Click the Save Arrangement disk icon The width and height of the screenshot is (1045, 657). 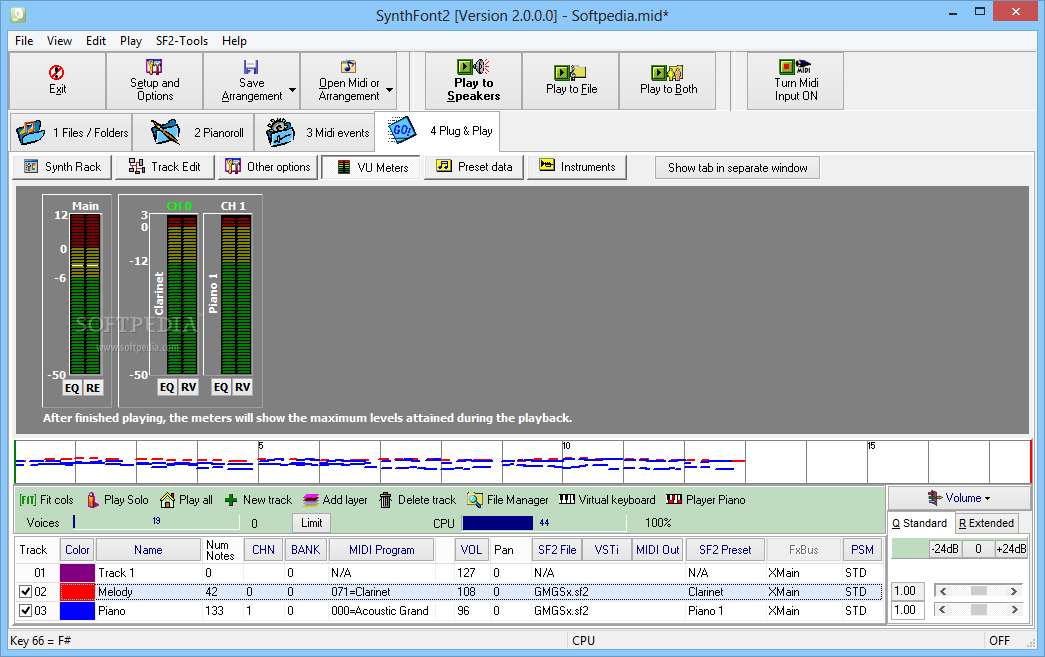click(x=251, y=67)
